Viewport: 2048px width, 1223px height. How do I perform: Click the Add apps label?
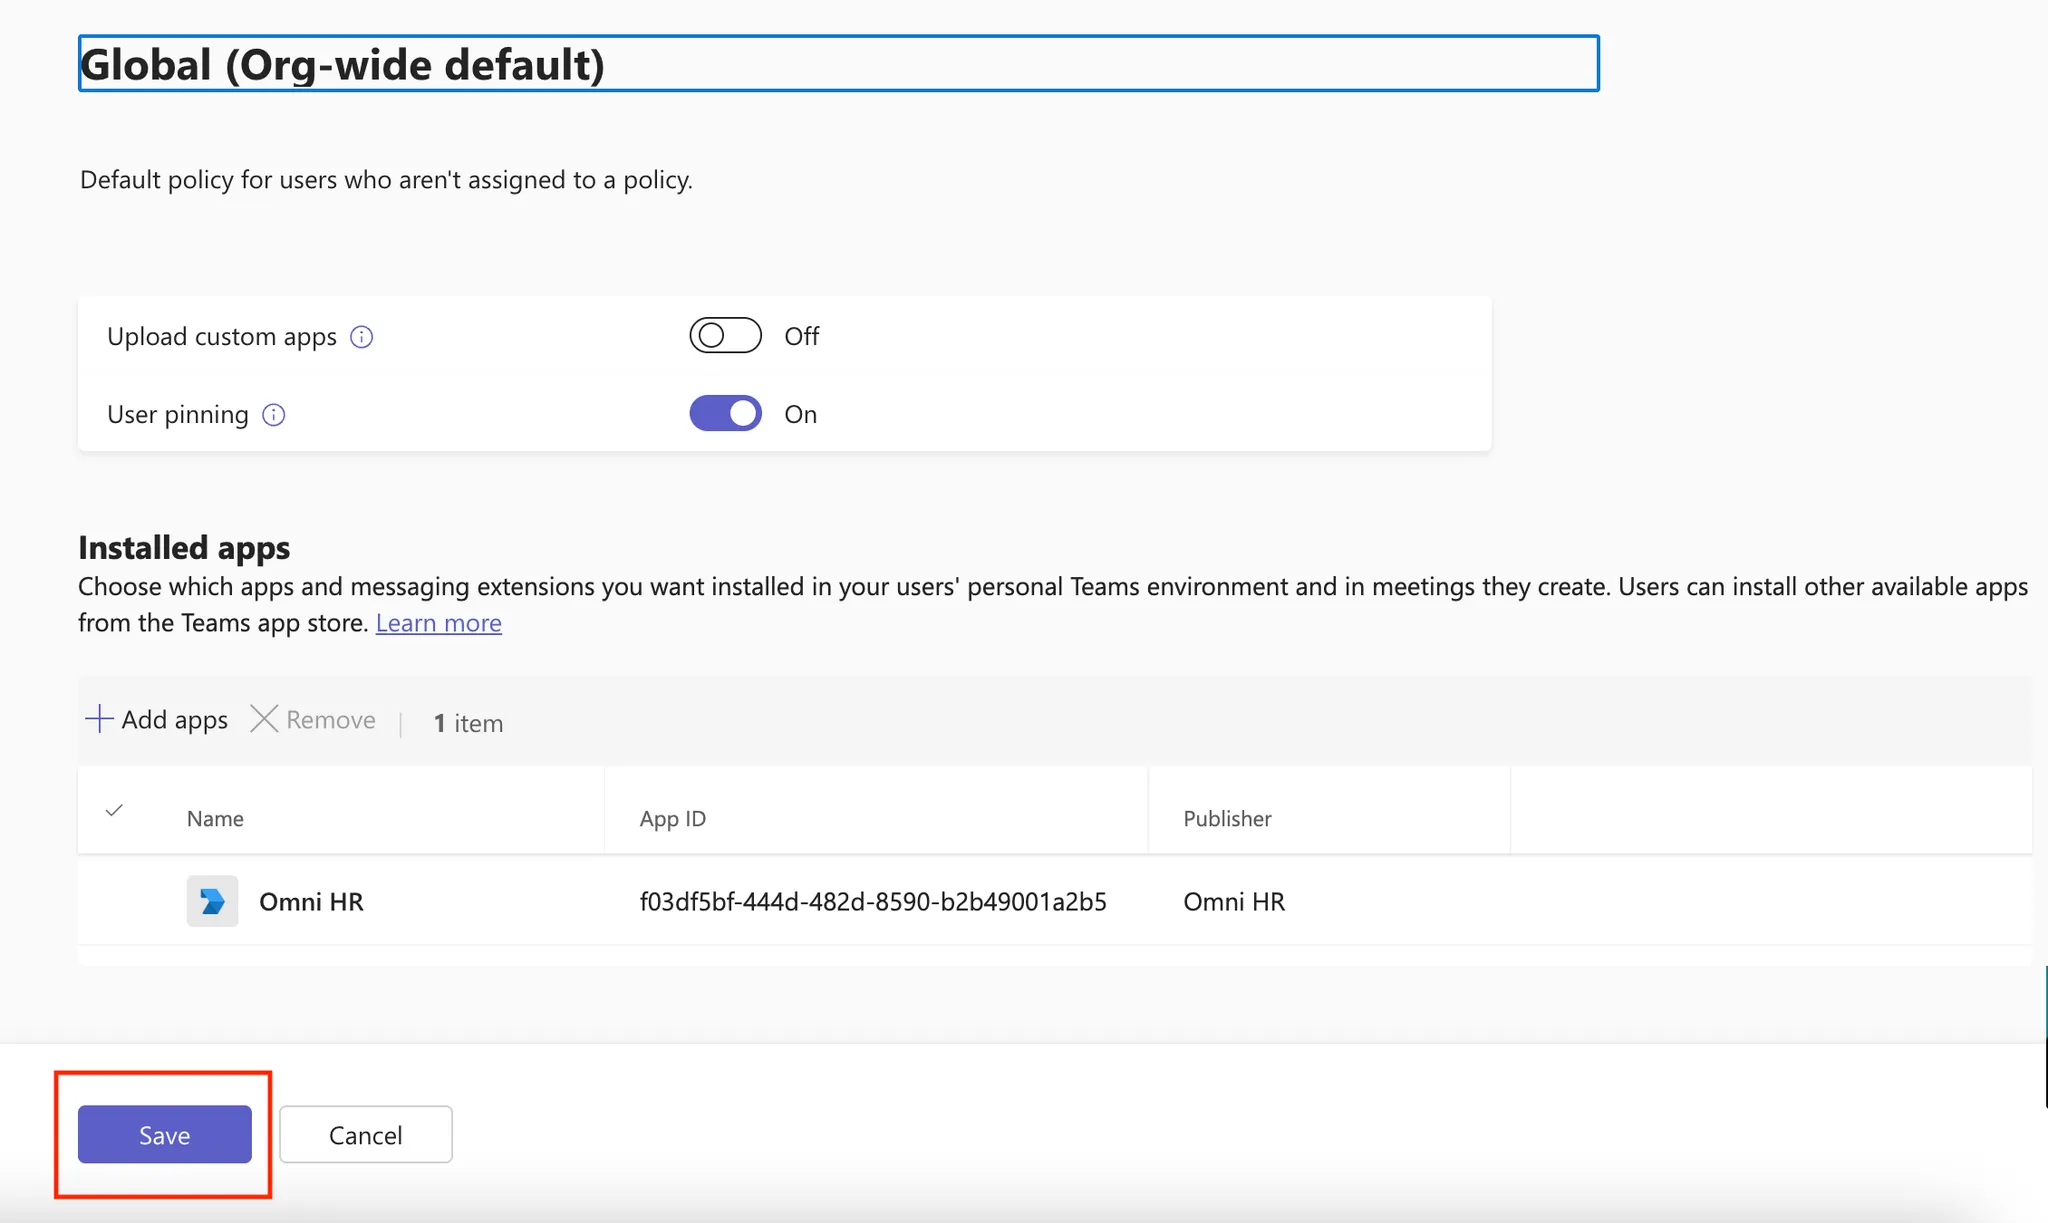pyautogui.click(x=174, y=720)
